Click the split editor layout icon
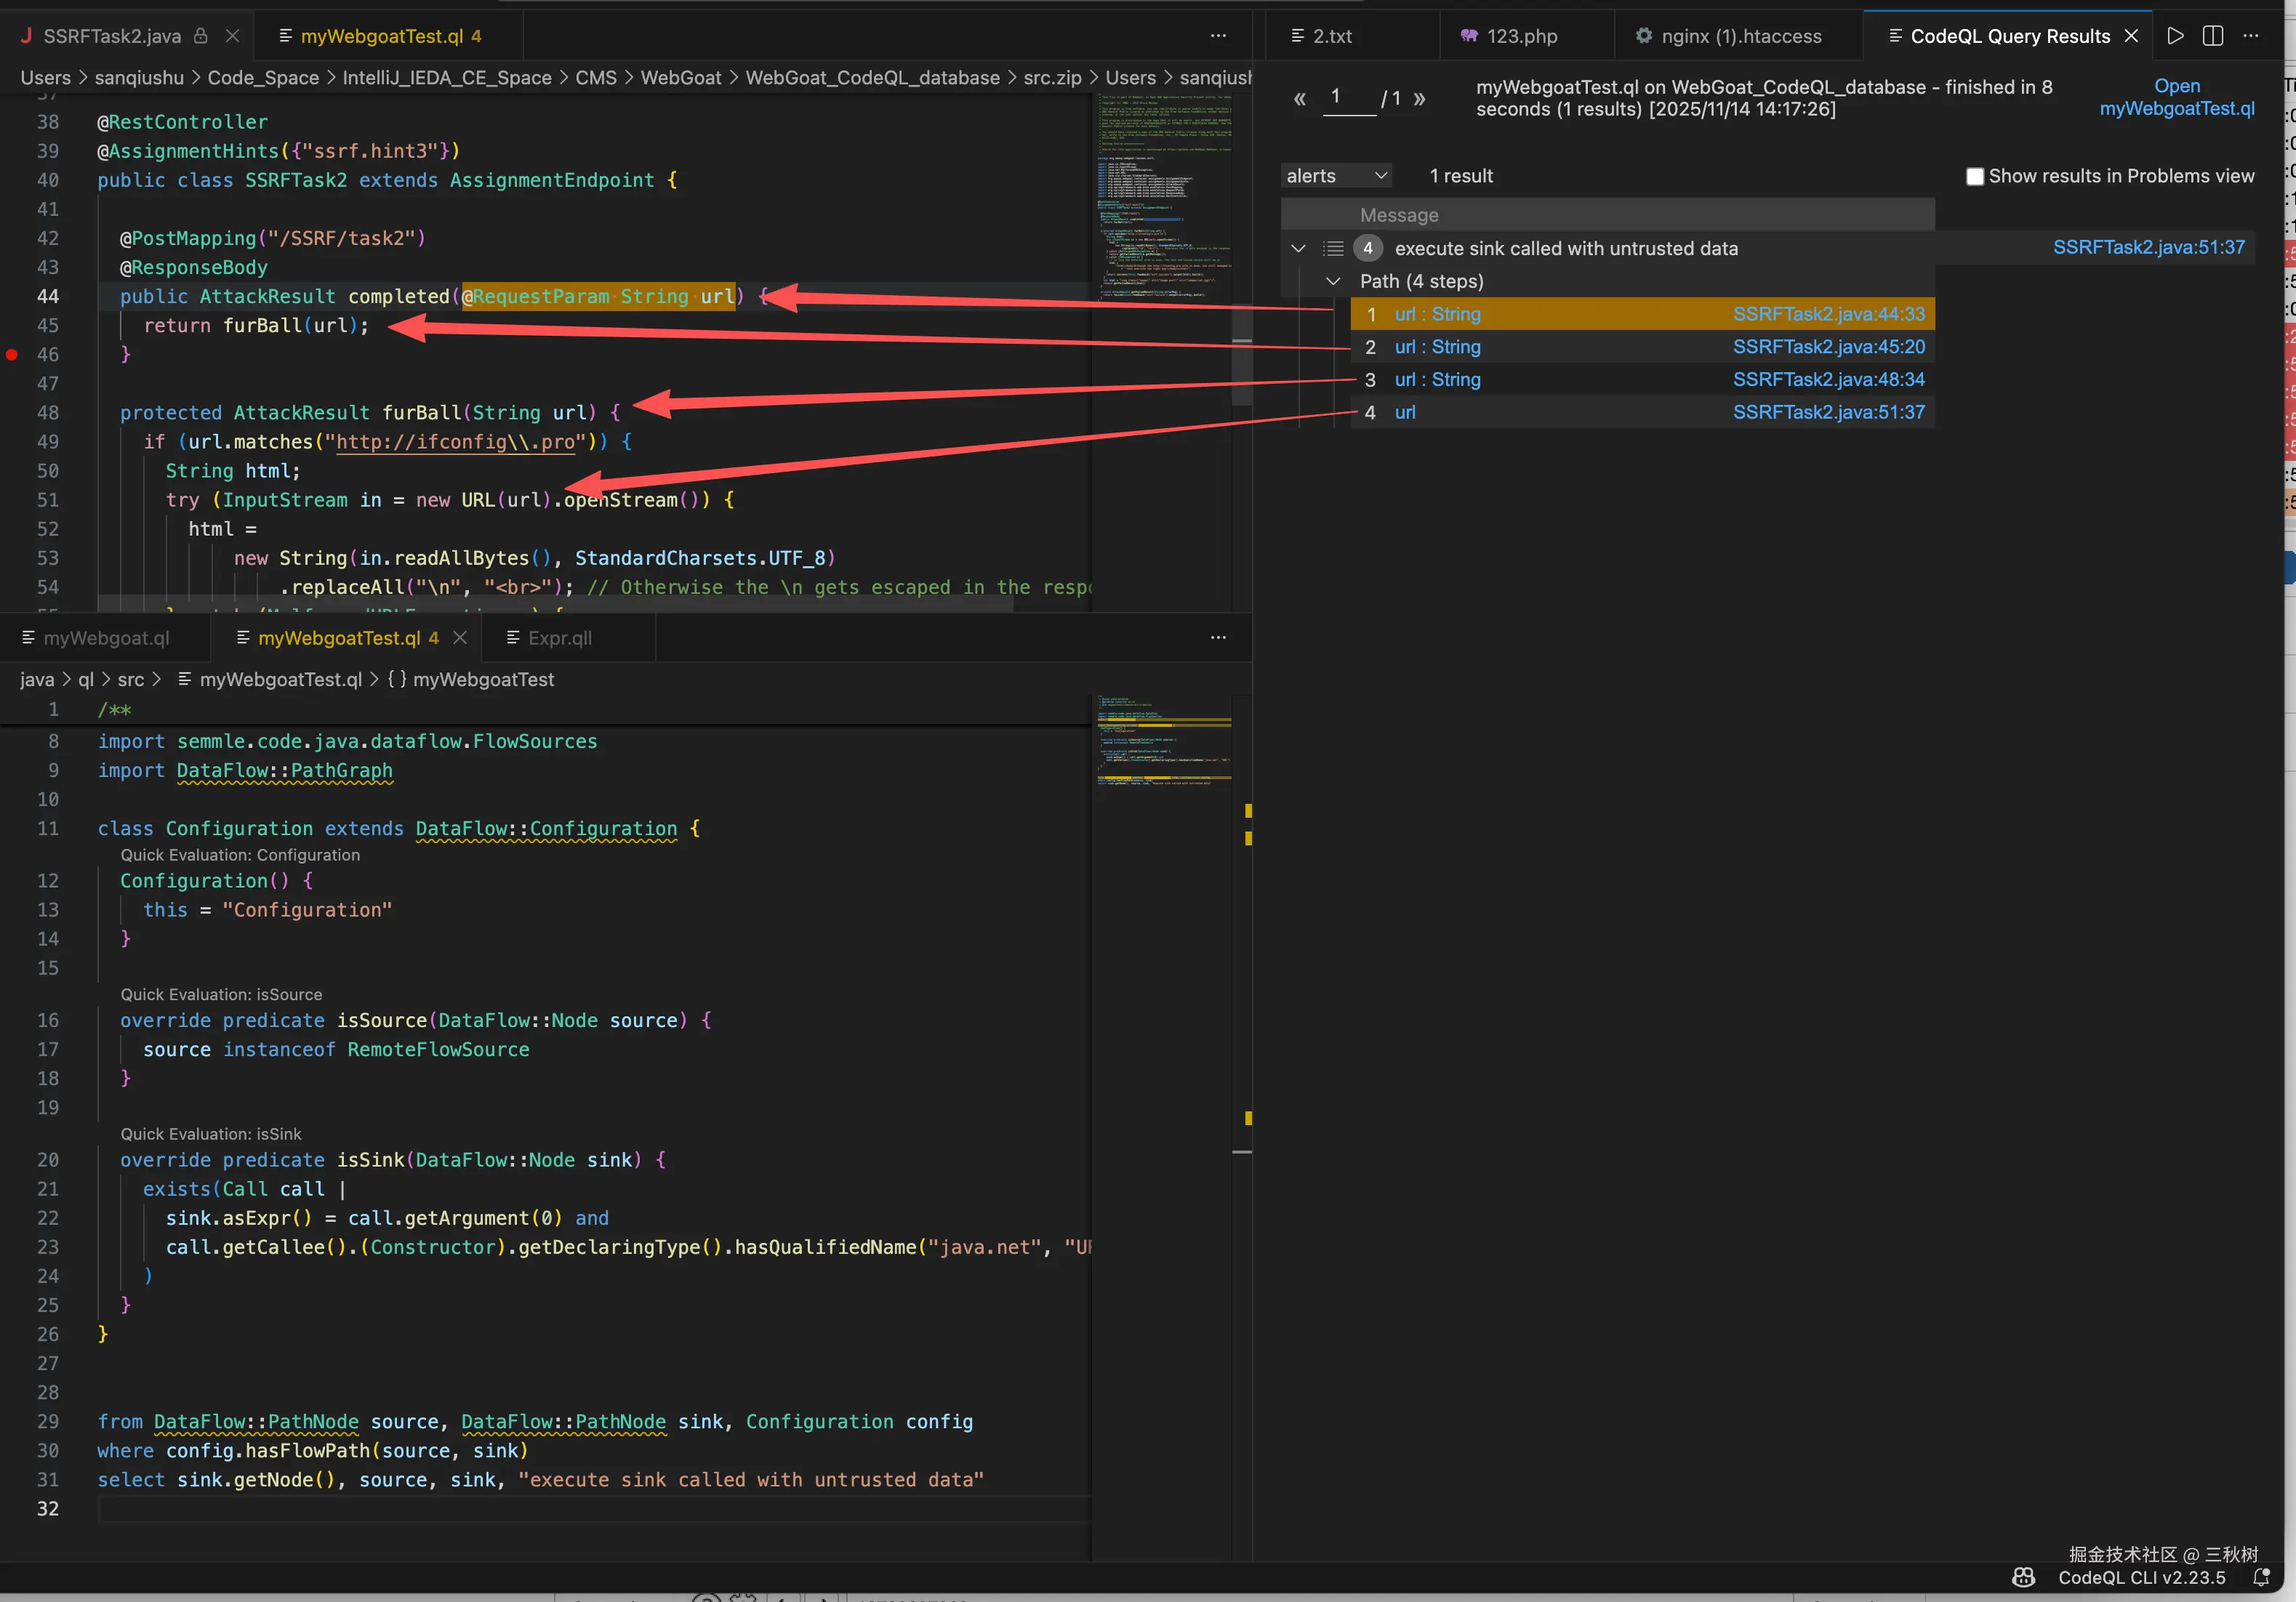The width and height of the screenshot is (2296, 1602). pos(2213,36)
